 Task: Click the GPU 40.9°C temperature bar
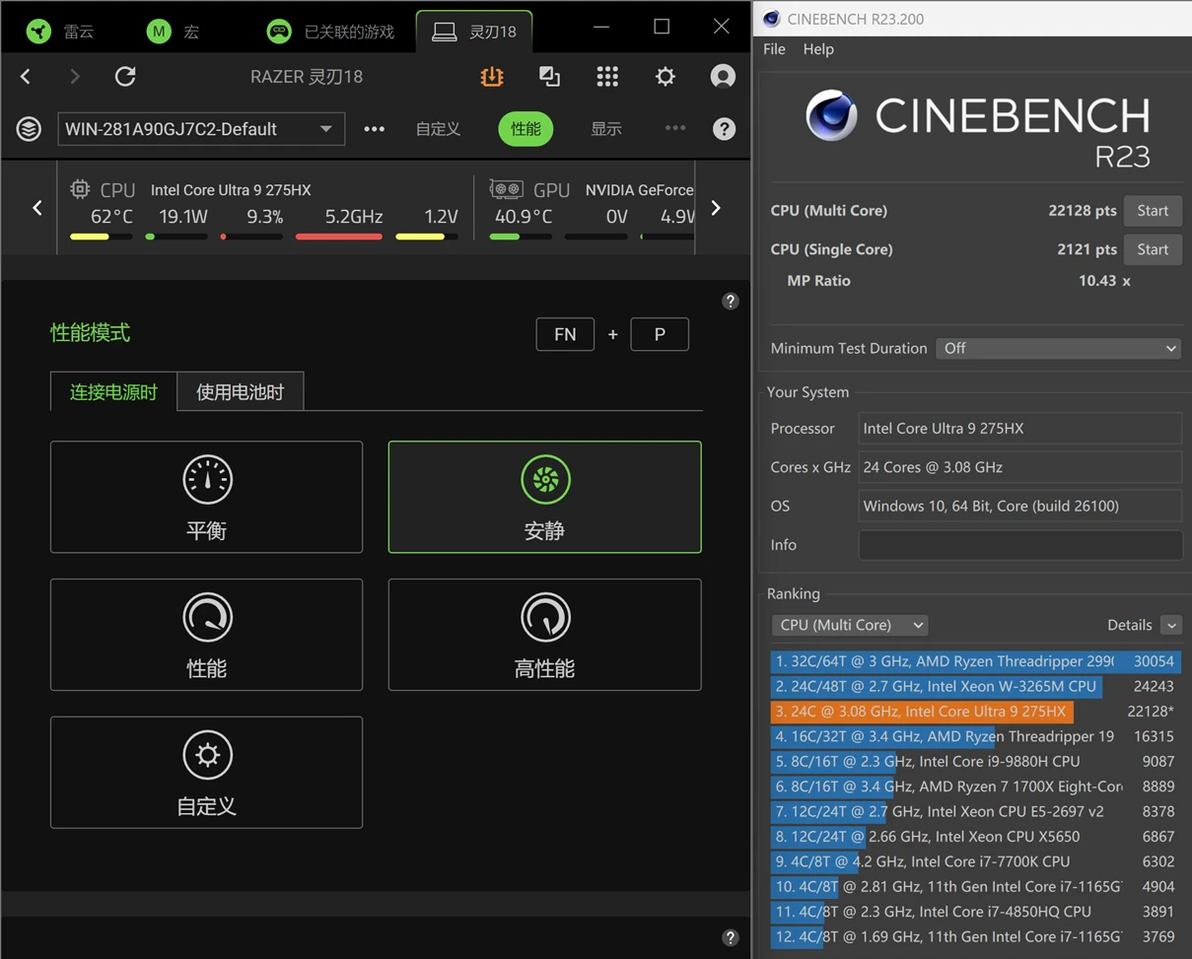(521, 236)
